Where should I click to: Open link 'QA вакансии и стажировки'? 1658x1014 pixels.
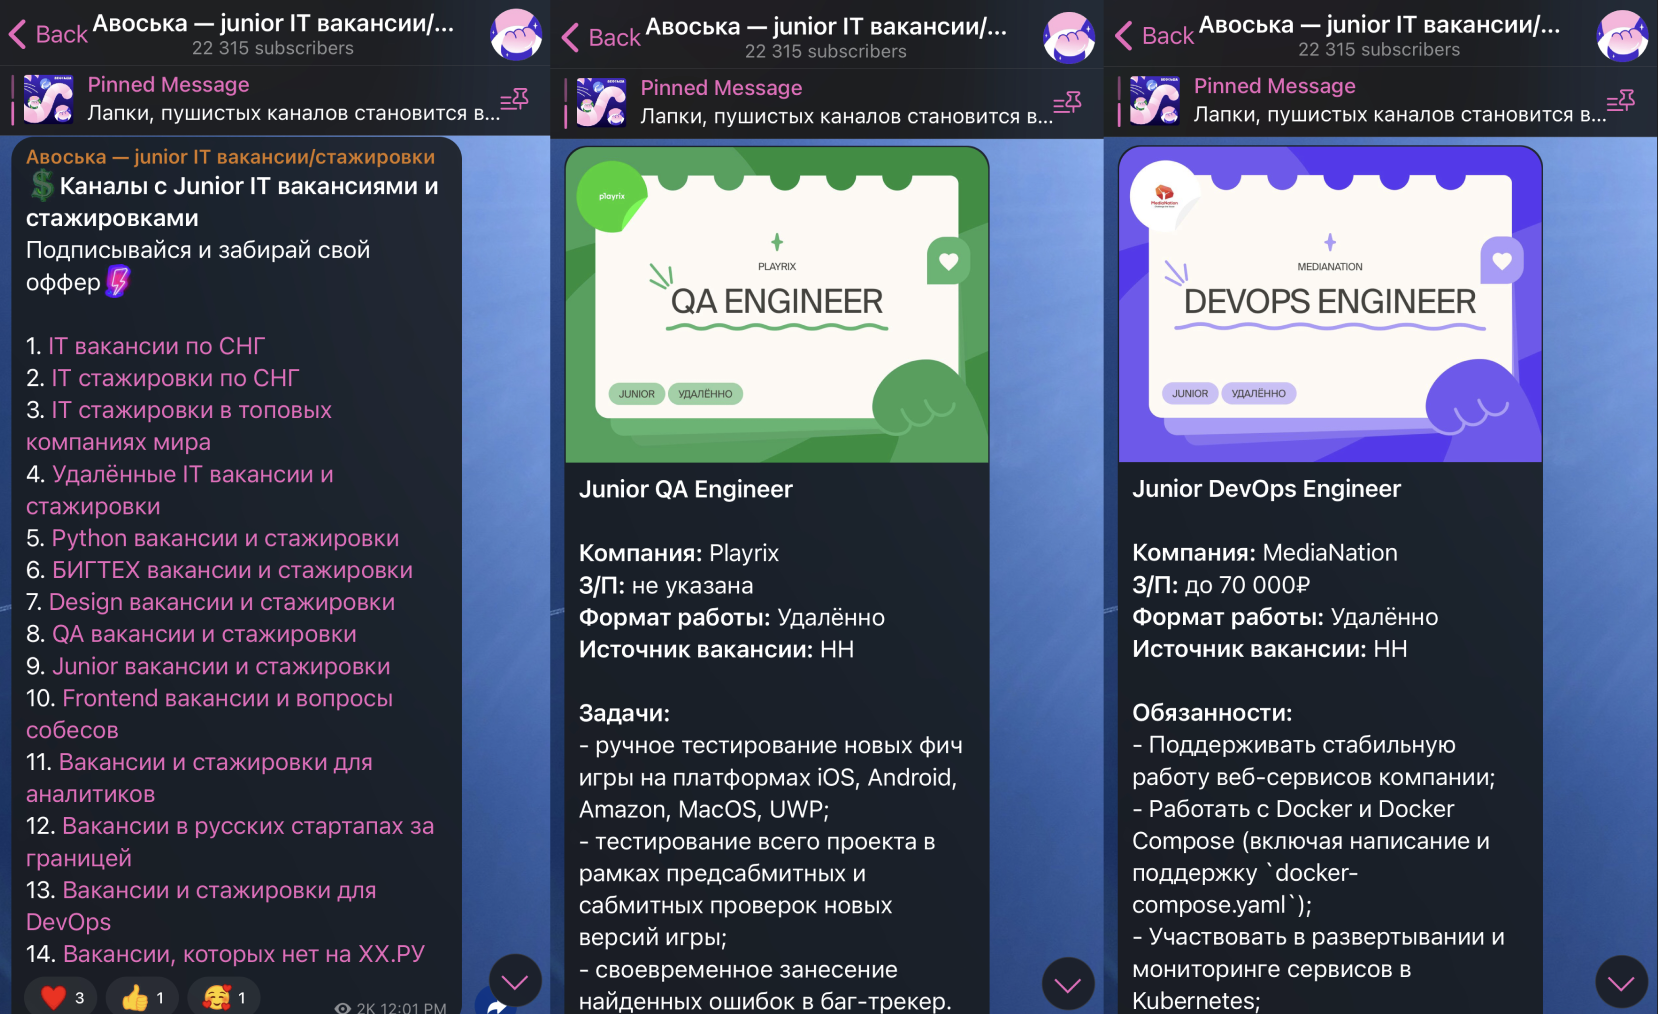204,634
